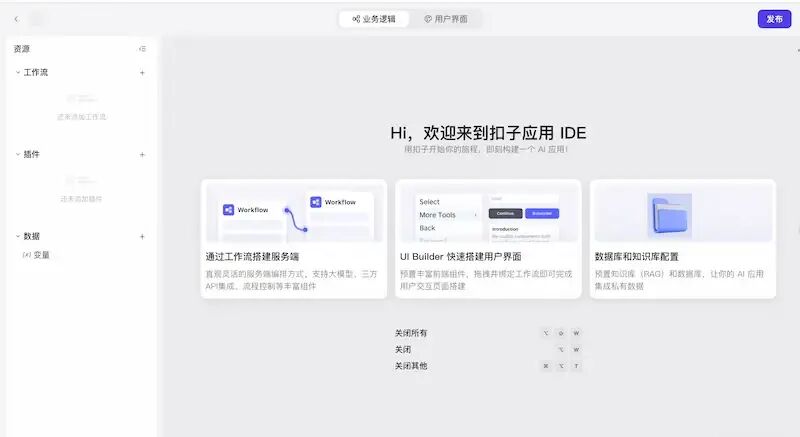
Task: Collapse the 资源 sidebar panel icon
Action: [142, 49]
